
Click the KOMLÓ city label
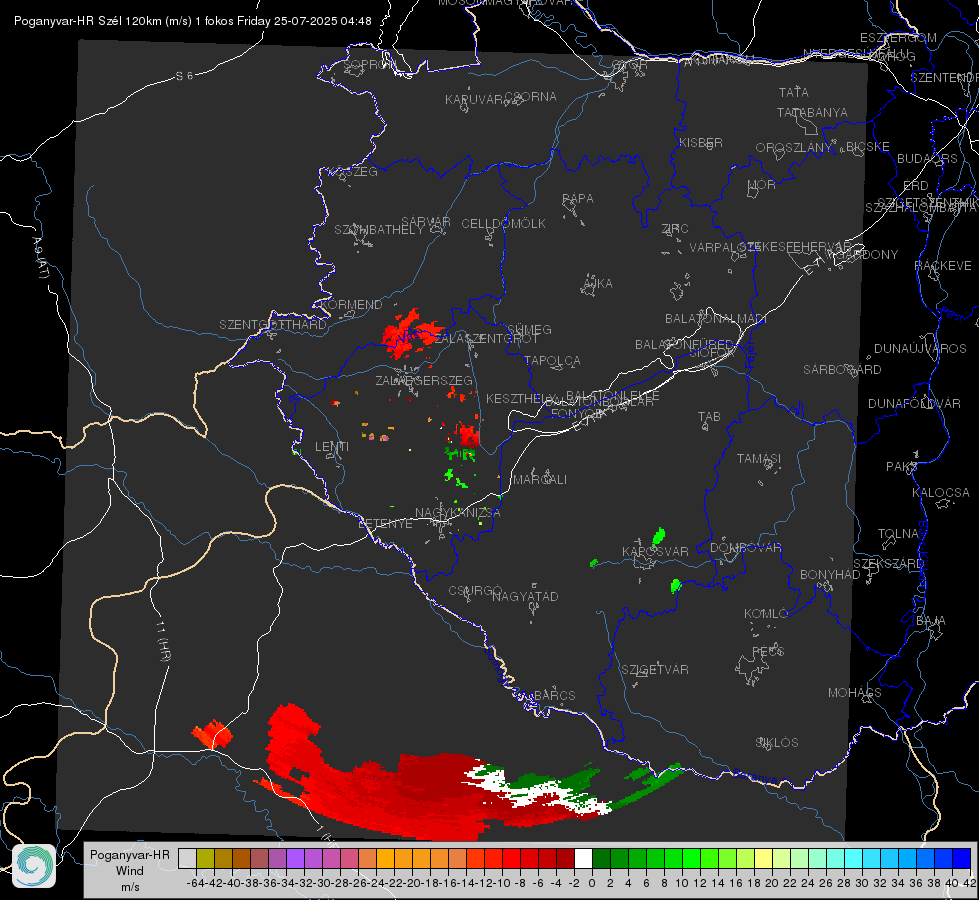(x=766, y=614)
